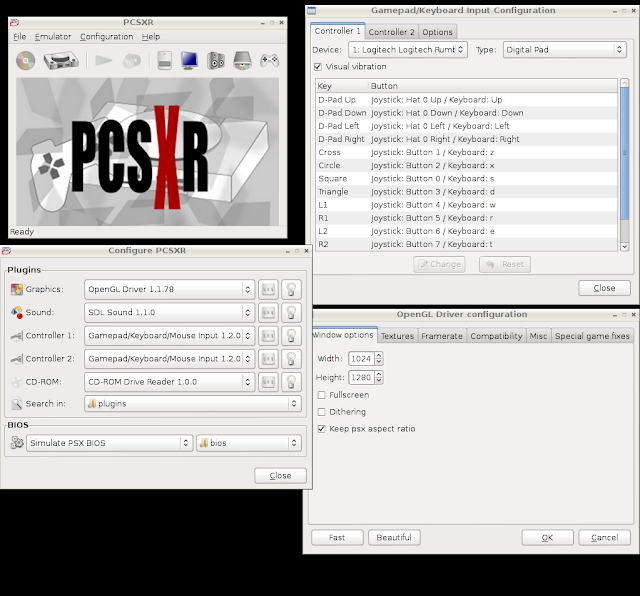Click configure button for Controller 1 plugin
640x596 pixels.
pos(268,336)
